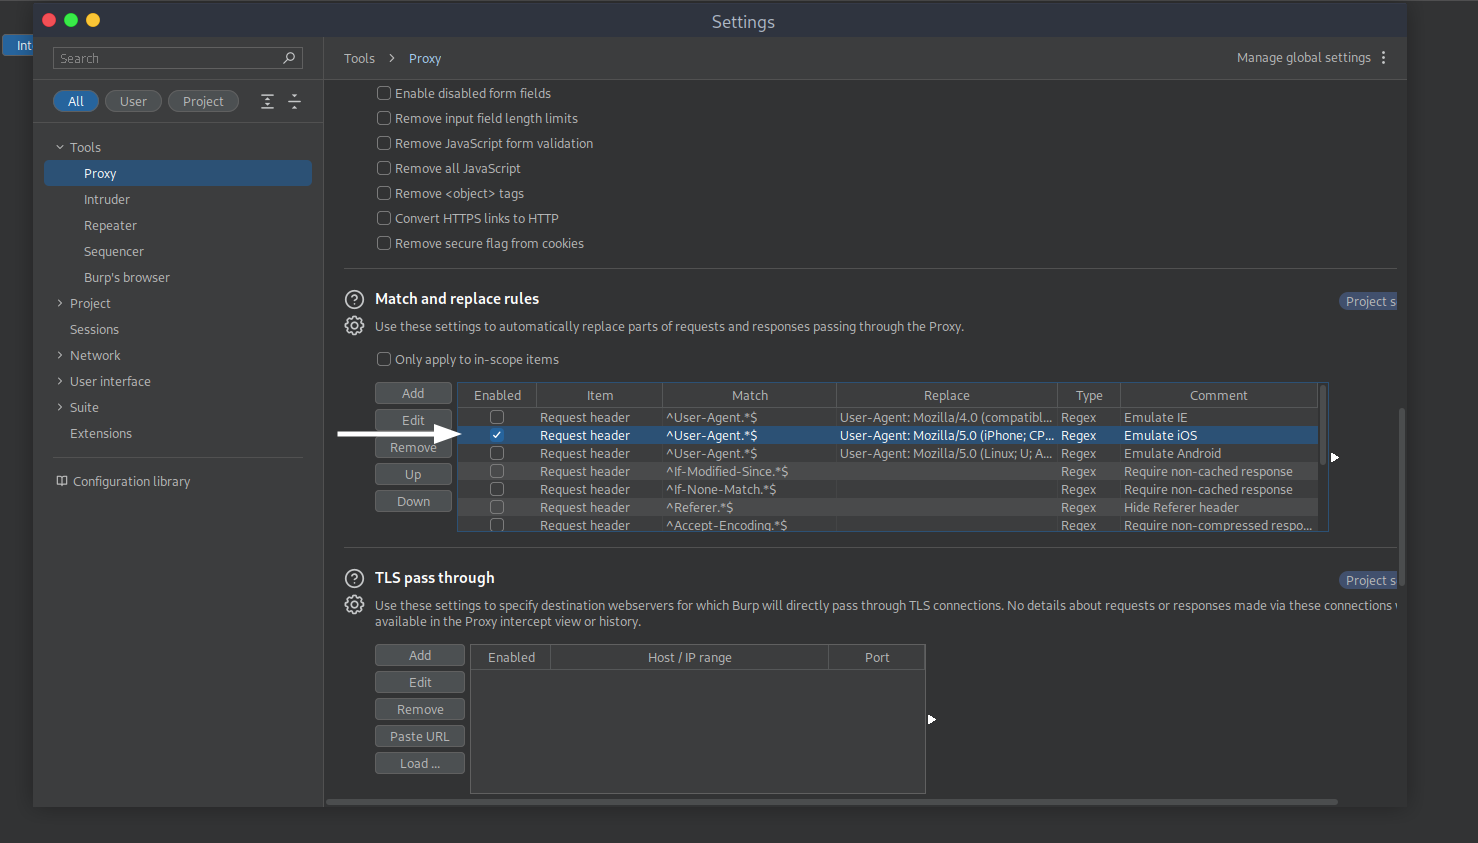Enable the Hide Referer header rule checkbox

[x=497, y=507]
